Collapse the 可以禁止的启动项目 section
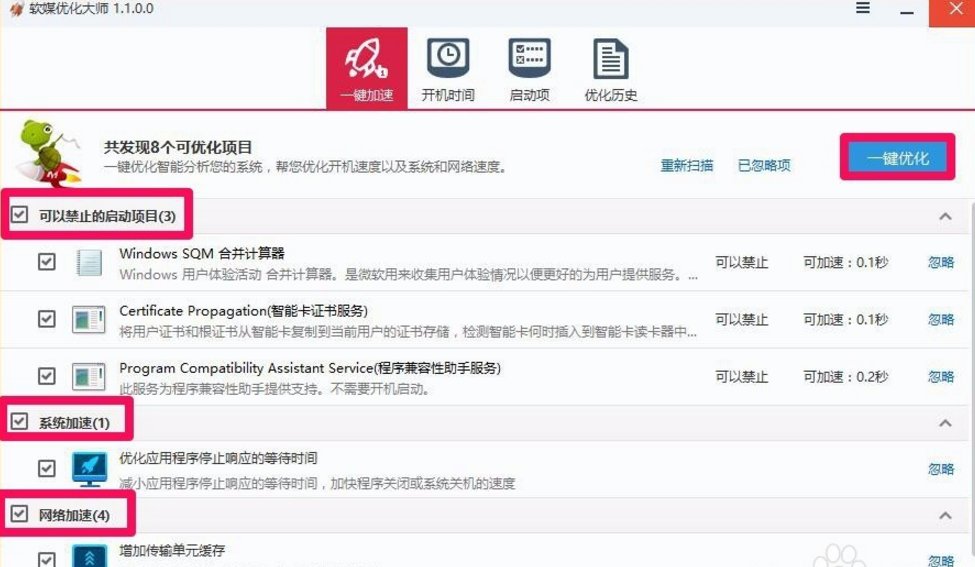The width and height of the screenshot is (975, 567). pos(945,216)
